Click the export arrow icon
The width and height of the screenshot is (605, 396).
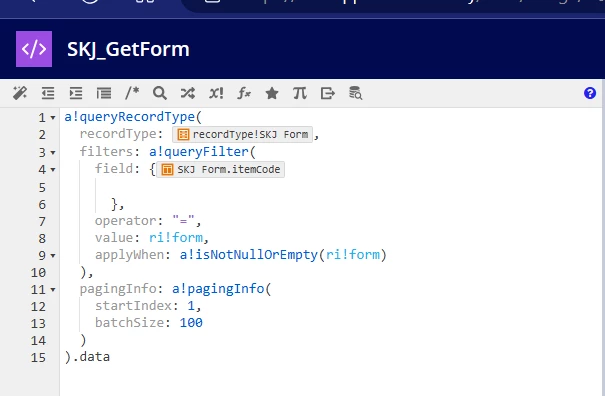[328, 93]
